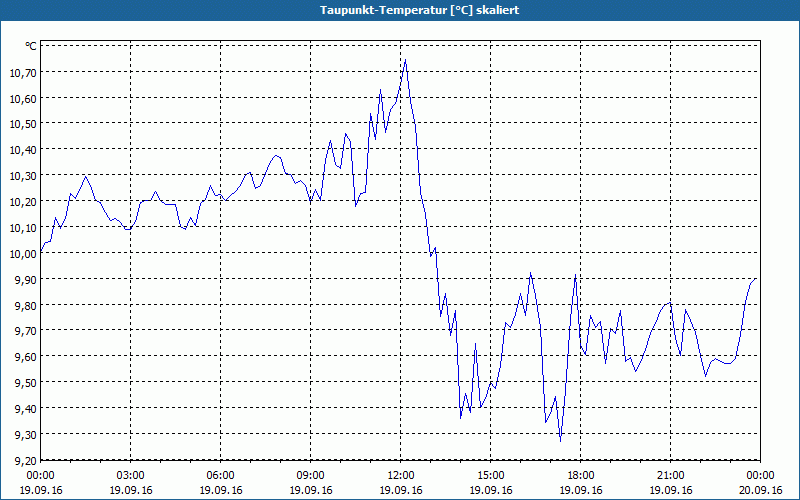
Task: Click the chart title 'Taupunkt-Temperatur [°C] skaliert'
Action: [x=419, y=10]
